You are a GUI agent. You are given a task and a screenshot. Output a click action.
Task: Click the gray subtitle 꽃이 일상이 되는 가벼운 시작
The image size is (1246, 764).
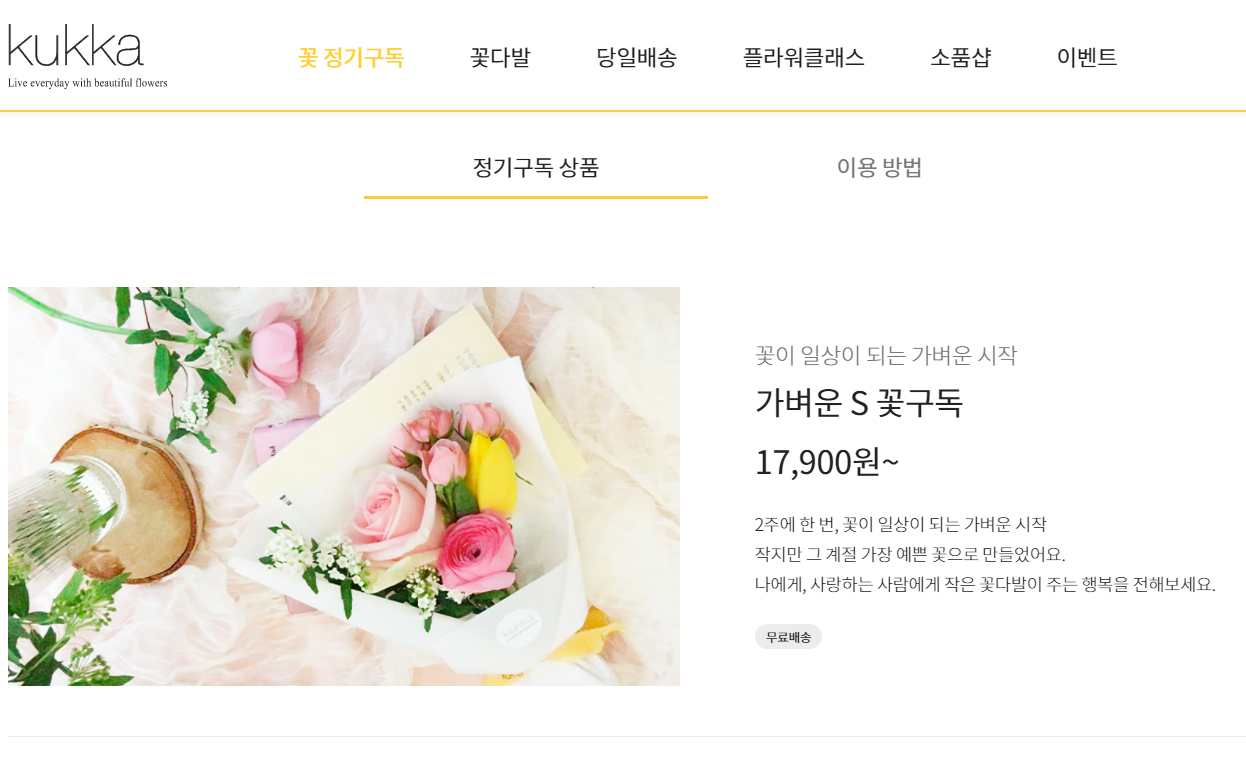tap(886, 355)
